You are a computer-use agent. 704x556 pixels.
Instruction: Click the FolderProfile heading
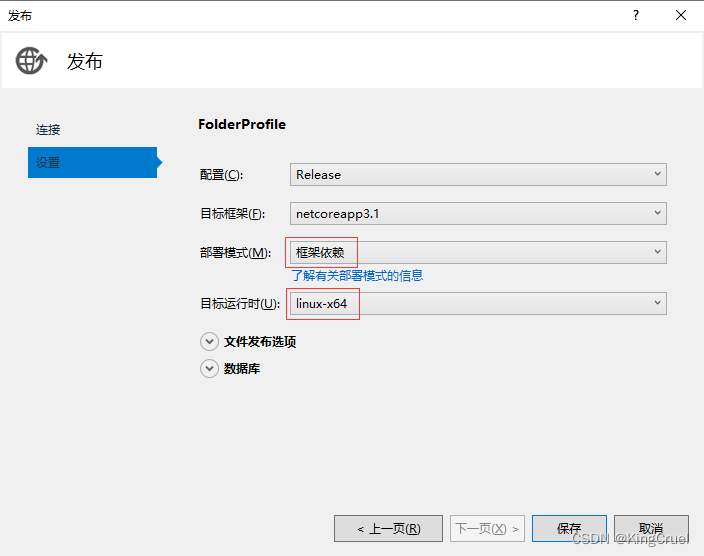[242, 124]
